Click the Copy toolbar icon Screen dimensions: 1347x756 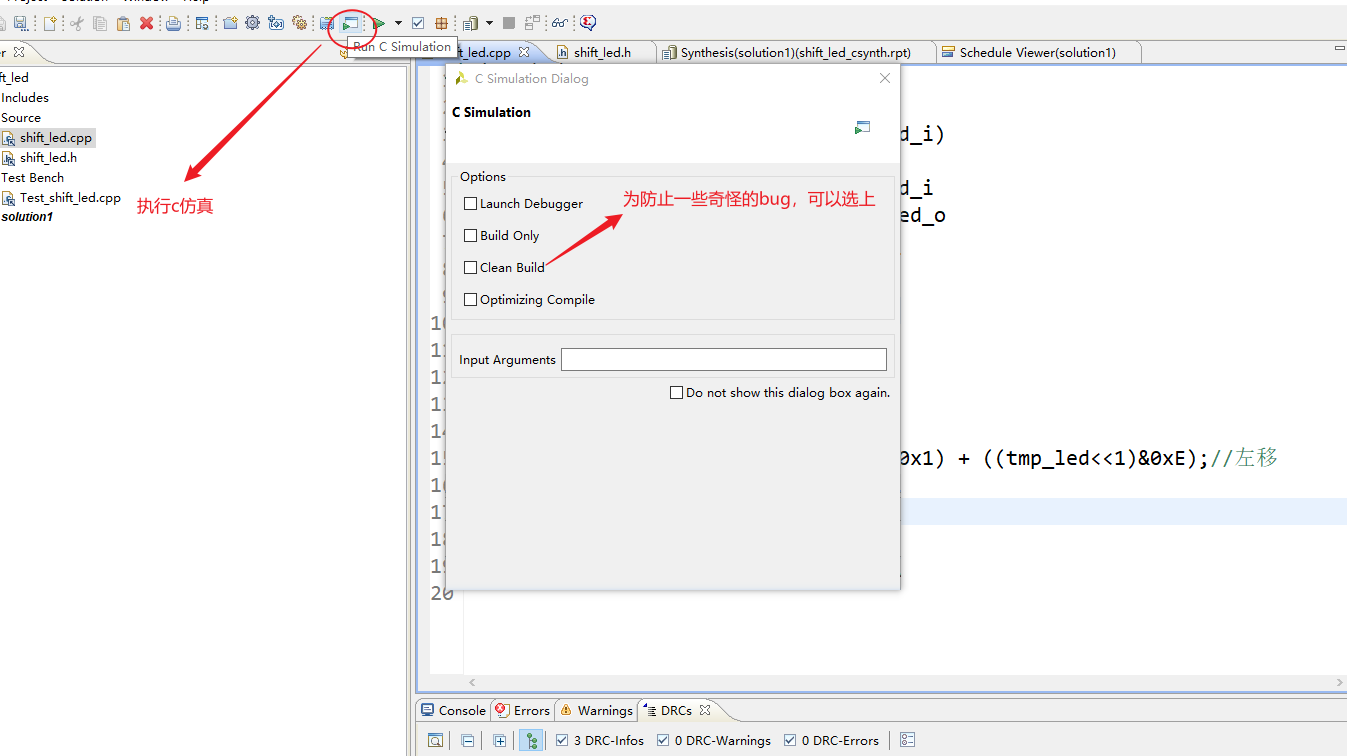[x=99, y=22]
